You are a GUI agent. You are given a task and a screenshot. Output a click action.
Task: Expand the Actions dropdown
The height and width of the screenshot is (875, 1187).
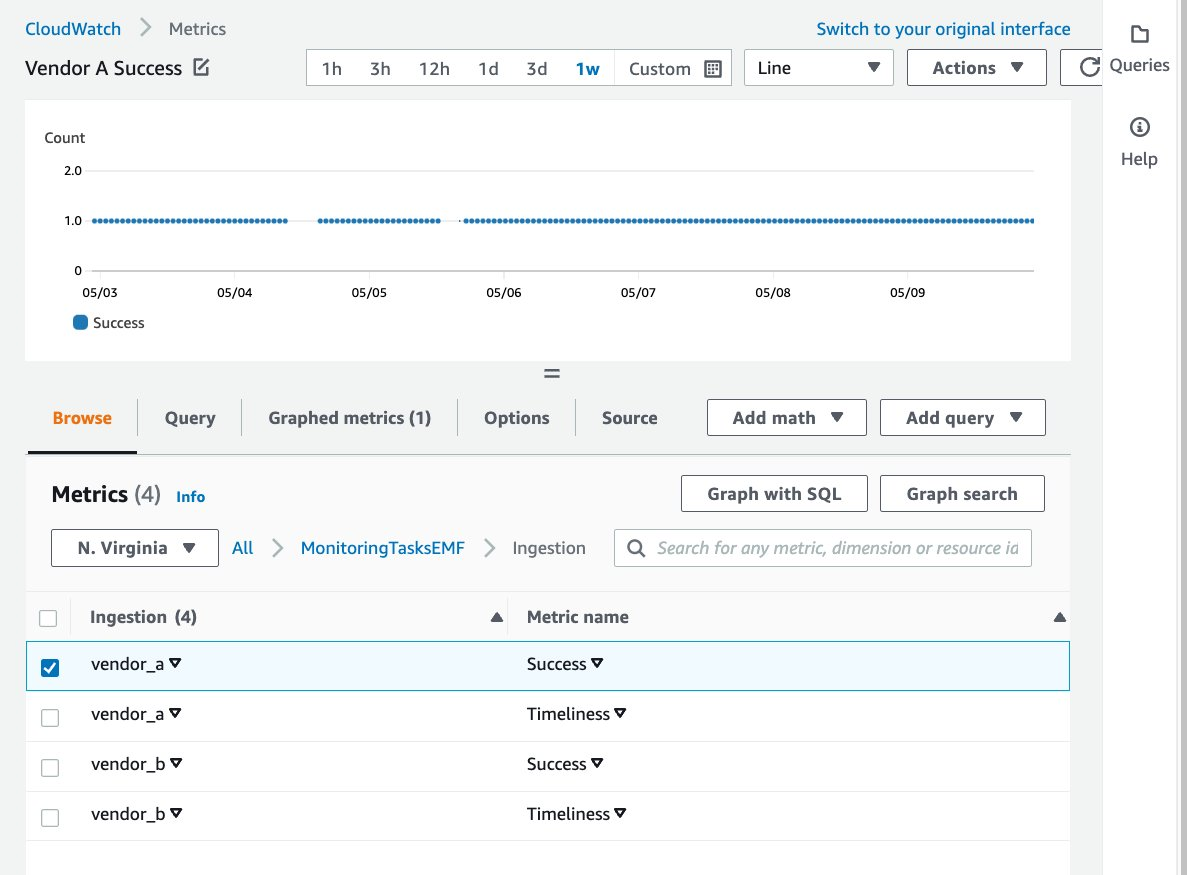pyautogui.click(x=976, y=67)
